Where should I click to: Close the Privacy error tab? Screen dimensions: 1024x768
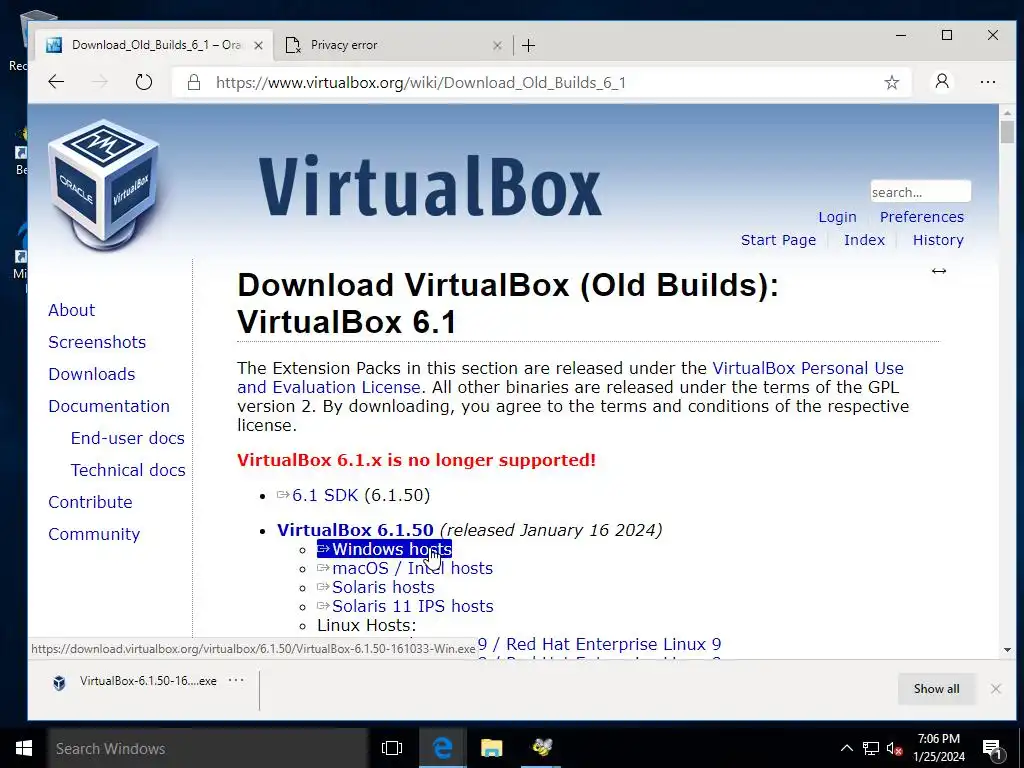click(x=497, y=45)
